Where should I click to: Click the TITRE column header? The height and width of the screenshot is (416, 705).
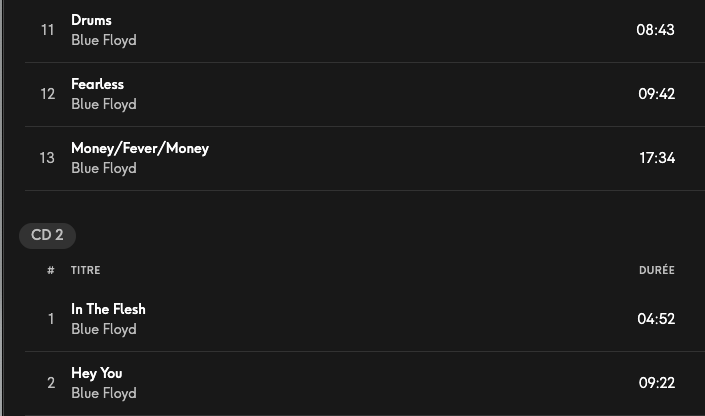pos(85,270)
